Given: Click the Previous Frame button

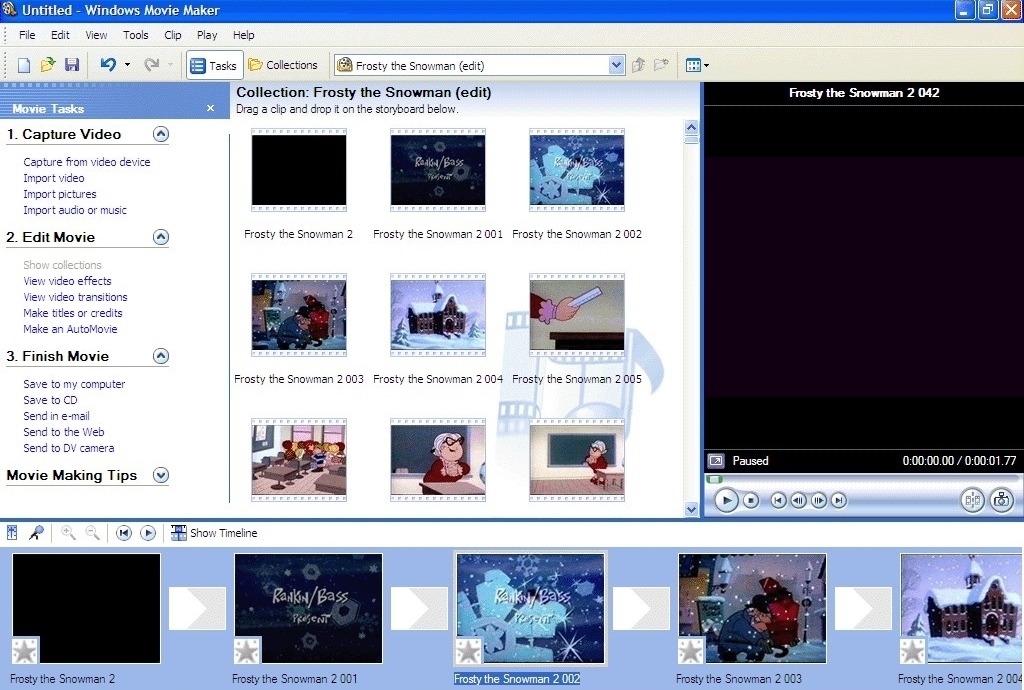Looking at the screenshot, I should click(x=798, y=501).
